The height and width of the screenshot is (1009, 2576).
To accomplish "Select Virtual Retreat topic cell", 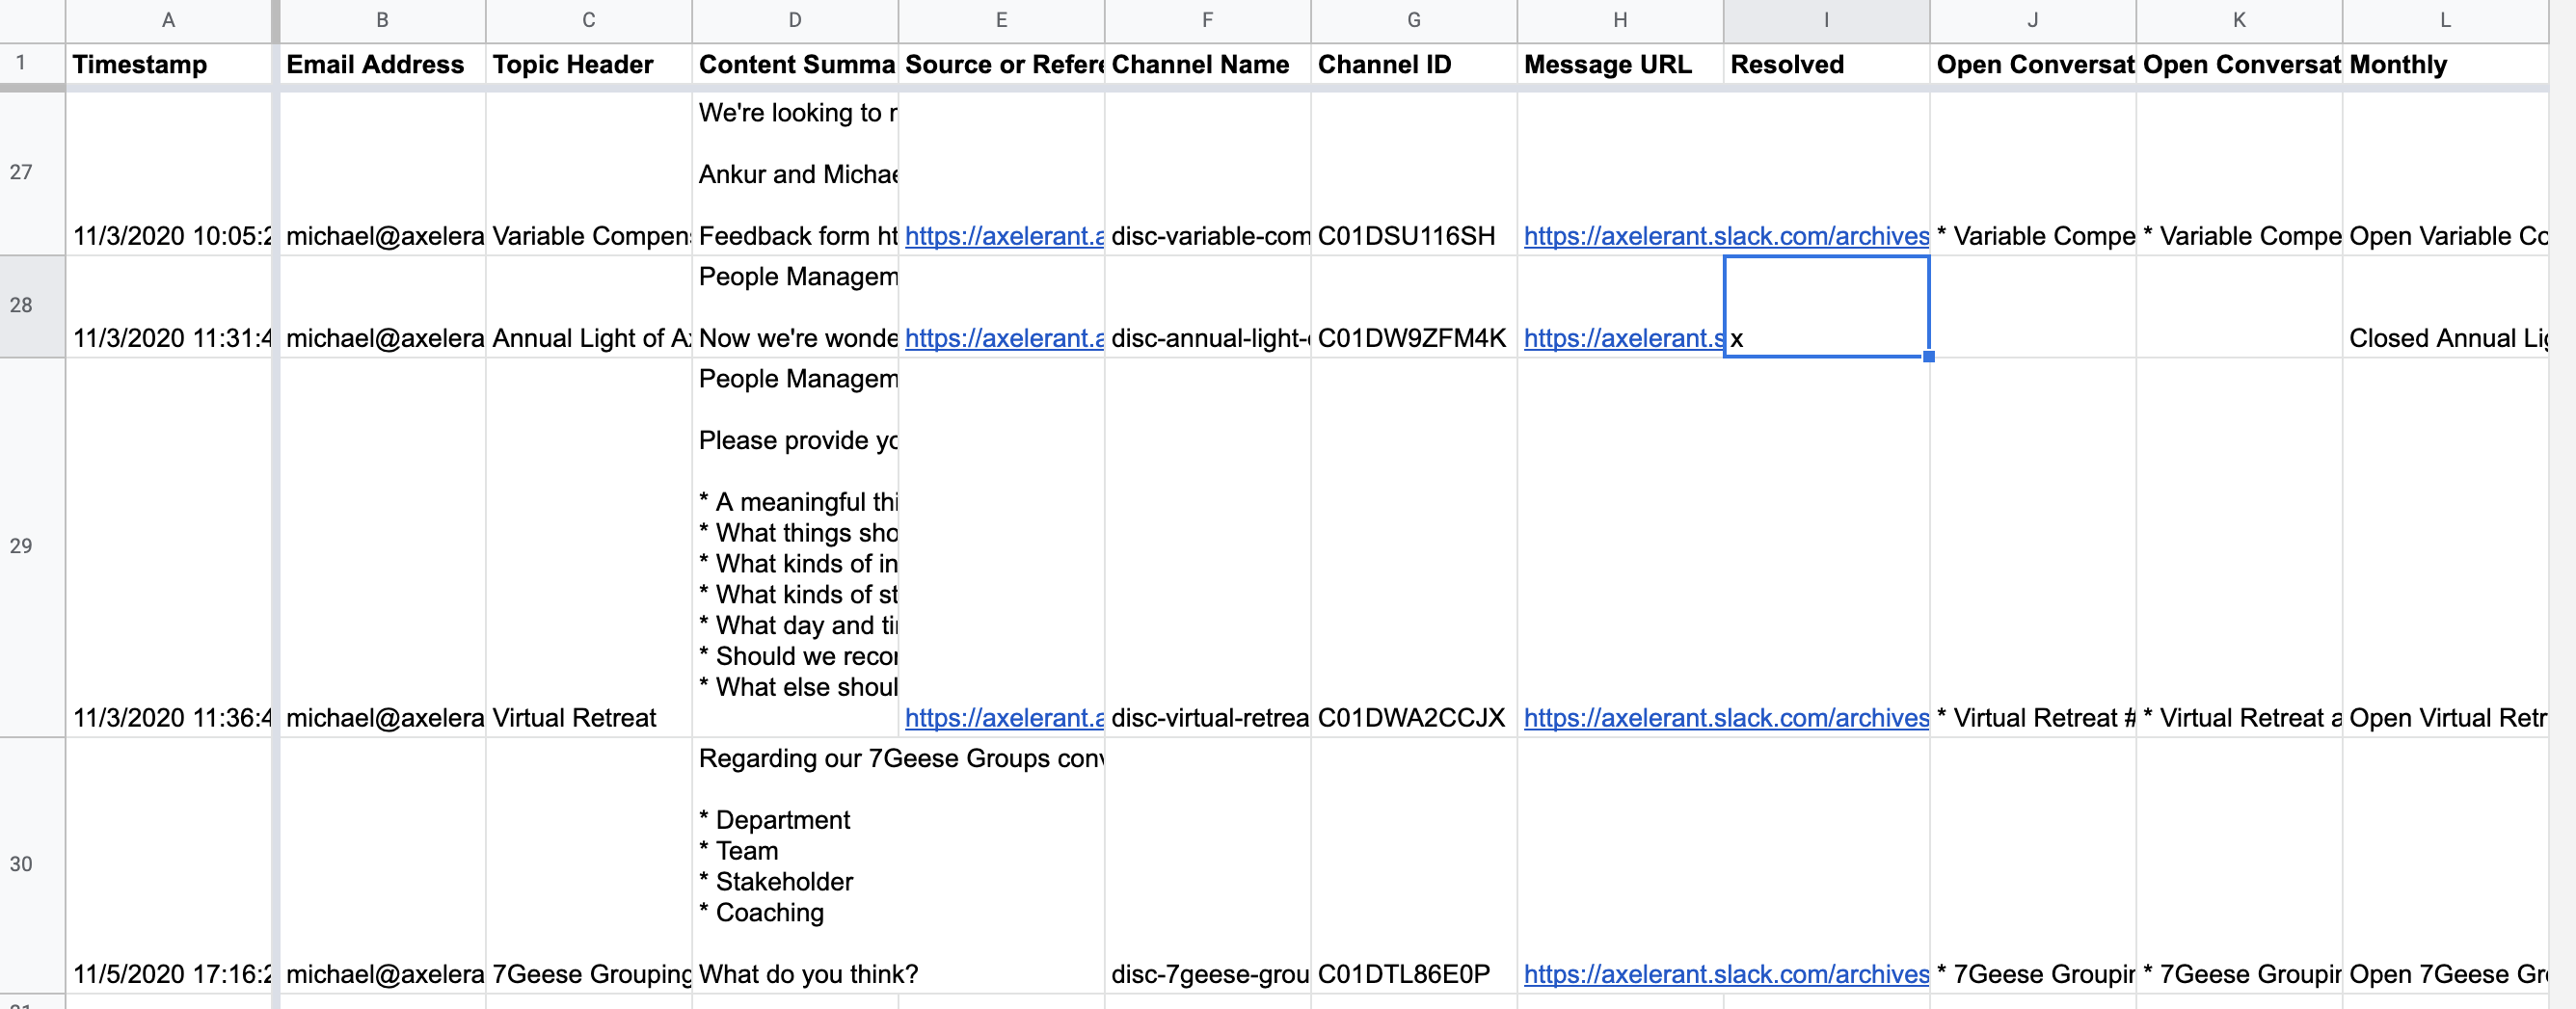I will 589,547.
